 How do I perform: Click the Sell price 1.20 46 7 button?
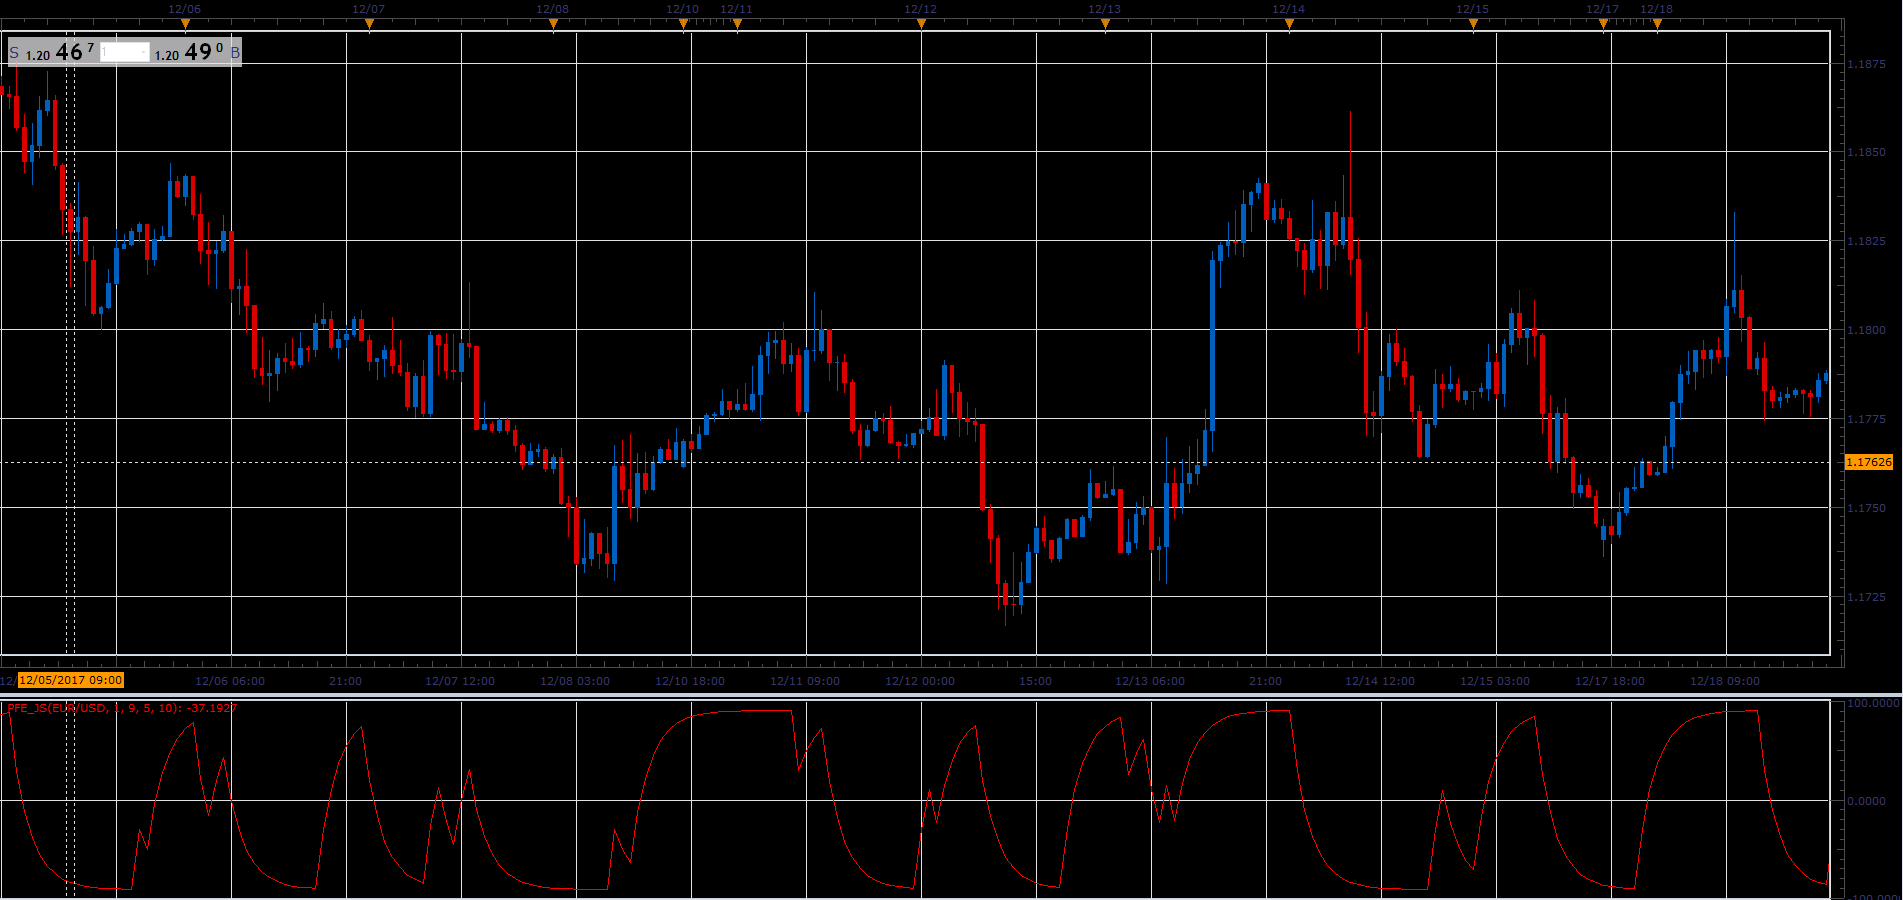(53, 52)
